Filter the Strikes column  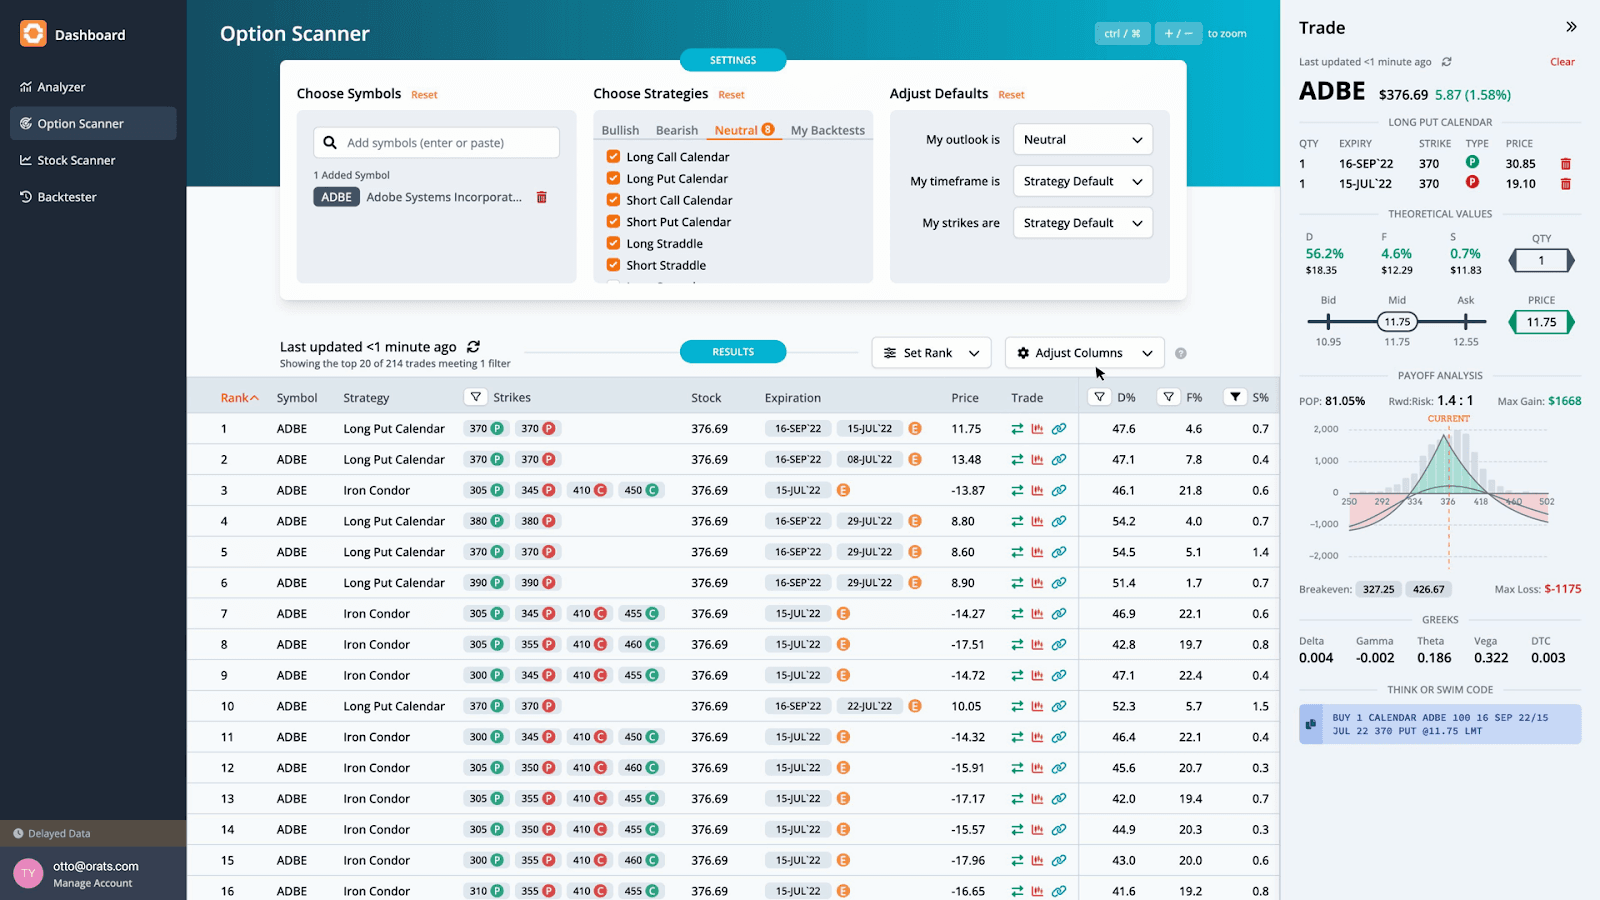(x=476, y=397)
